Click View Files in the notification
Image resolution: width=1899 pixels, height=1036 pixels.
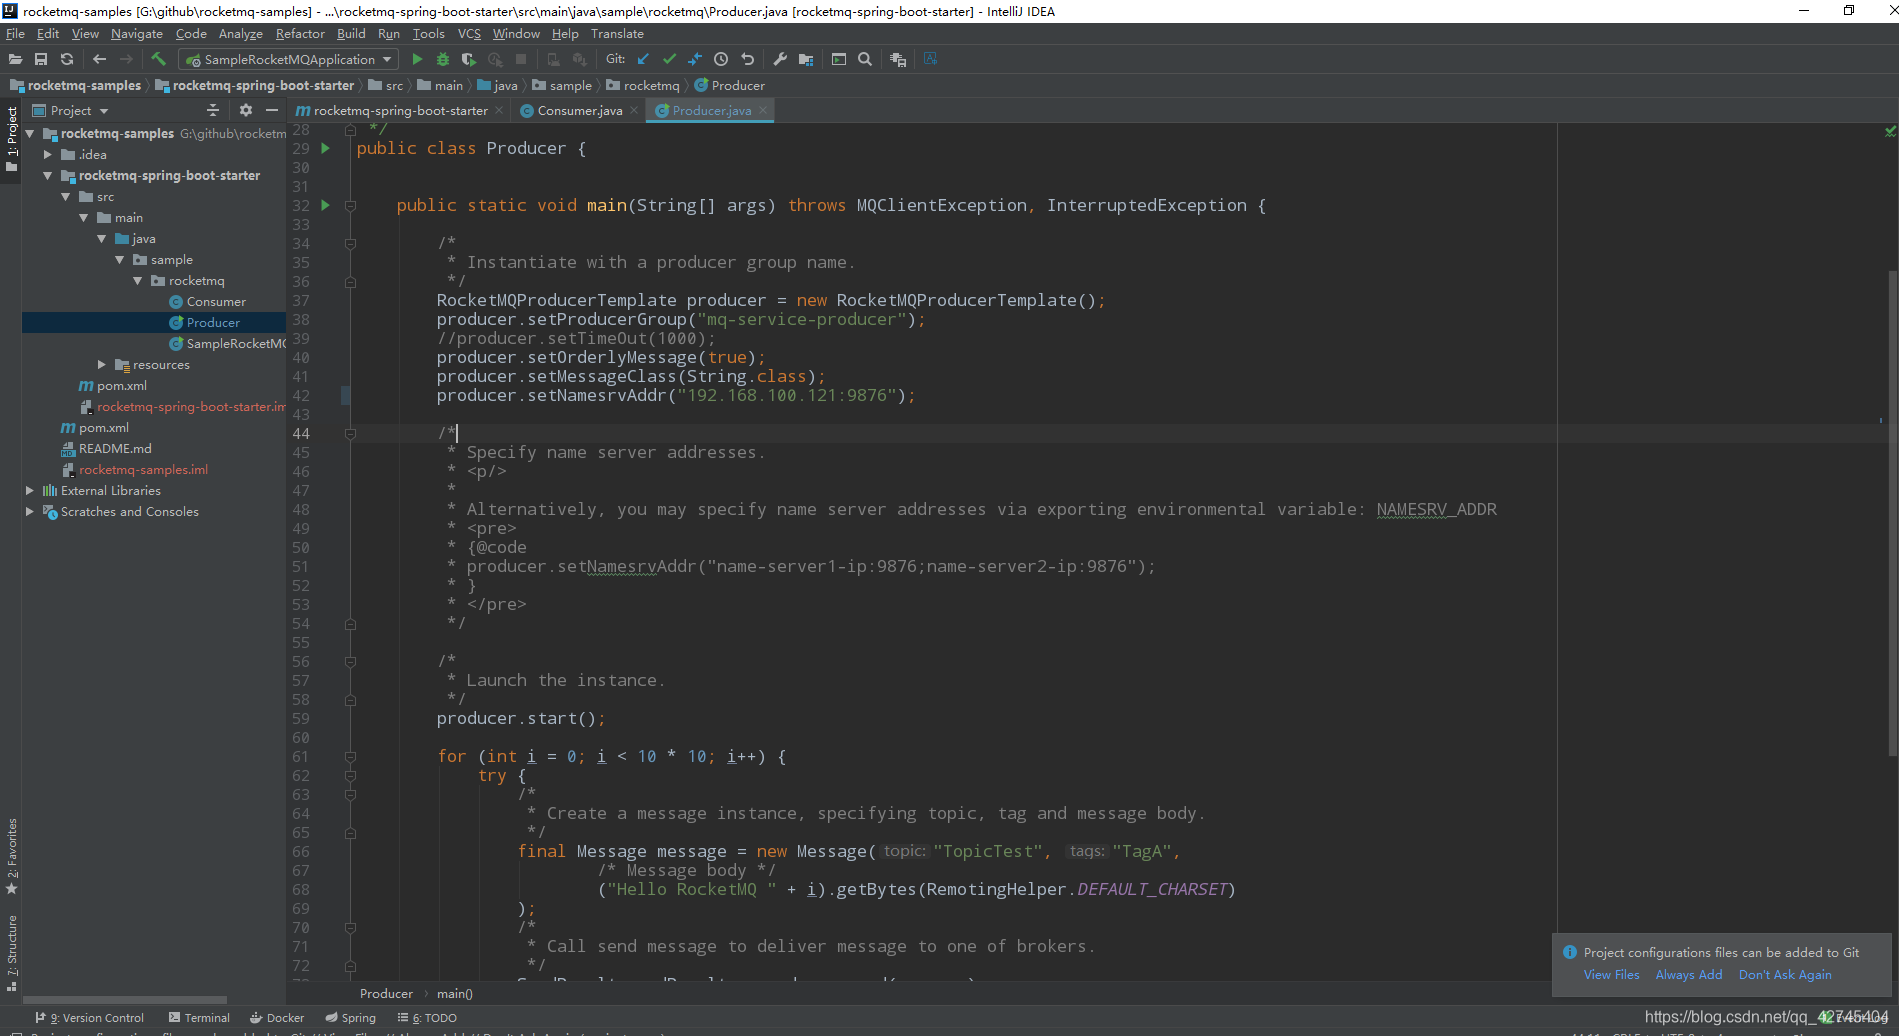pos(1611,974)
